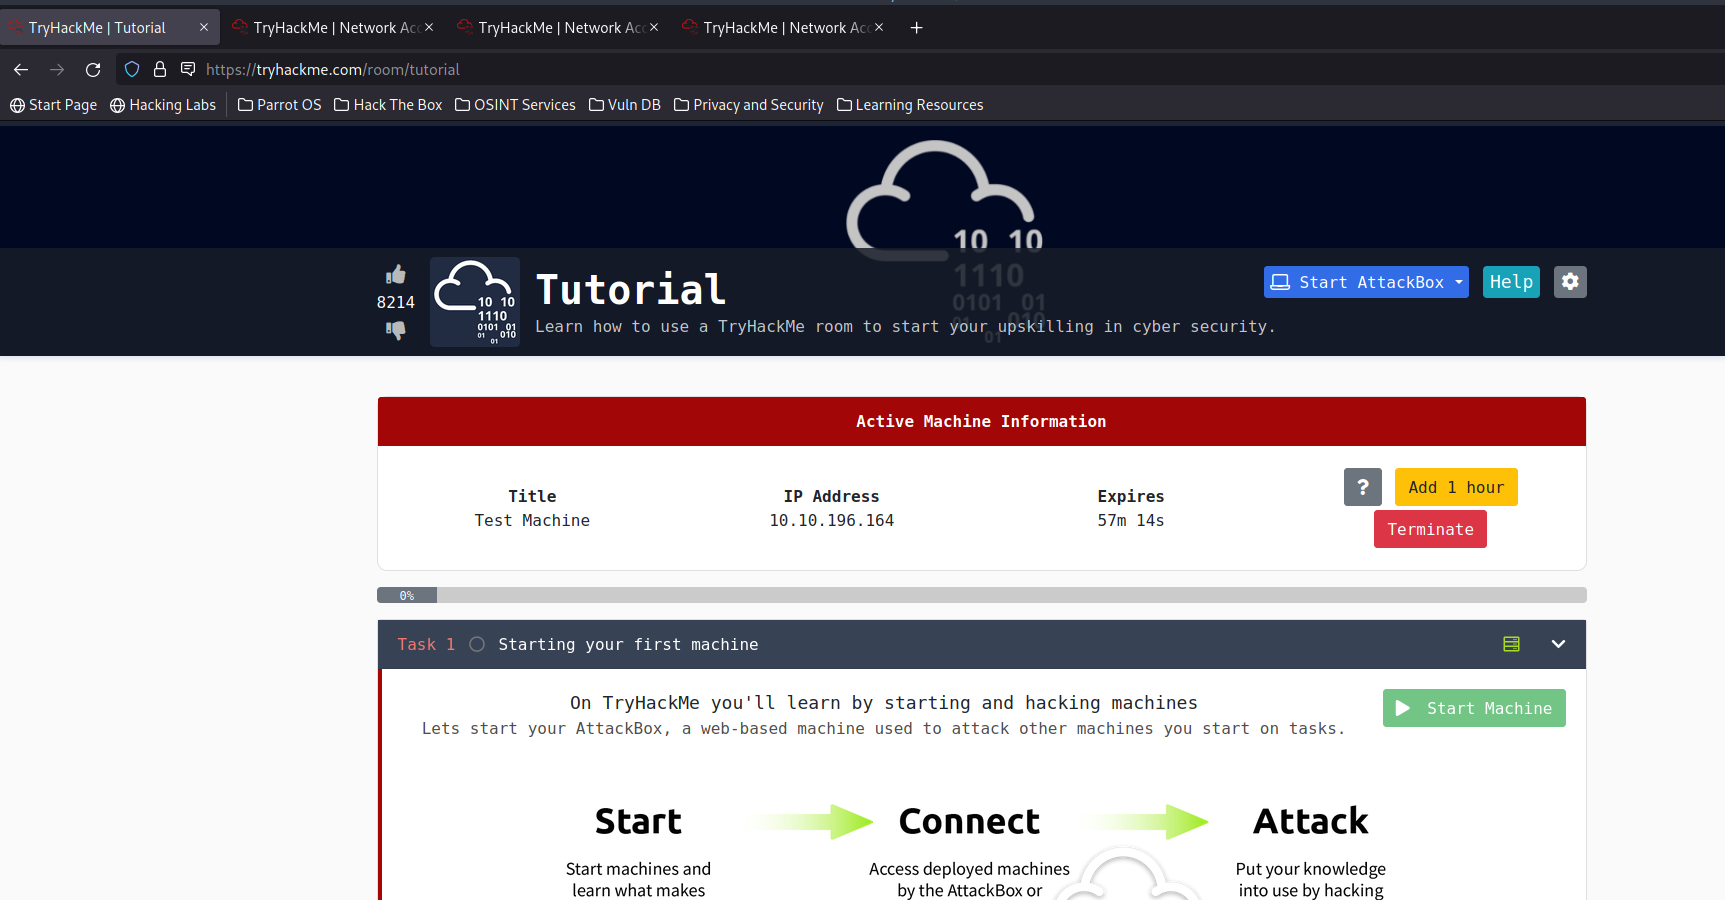Open a new browser tab with plus icon

(x=916, y=28)
